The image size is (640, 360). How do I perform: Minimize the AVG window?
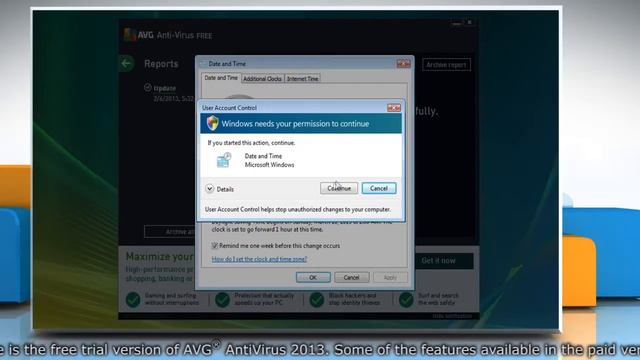click(456, 23)
